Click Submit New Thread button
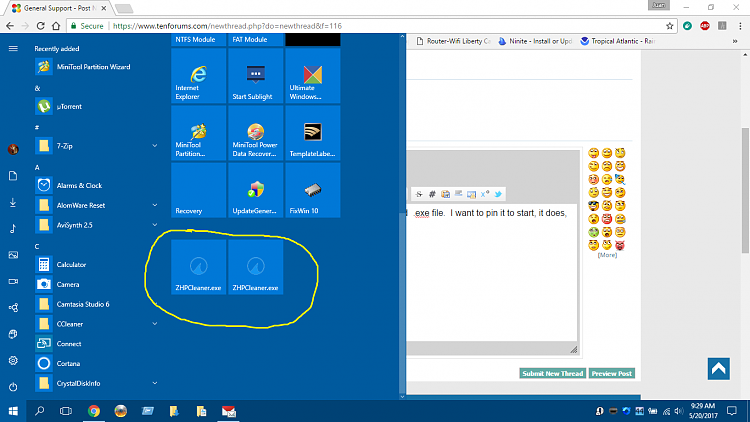The width and height of the screenshot is (750, 422). click(552, 373)
